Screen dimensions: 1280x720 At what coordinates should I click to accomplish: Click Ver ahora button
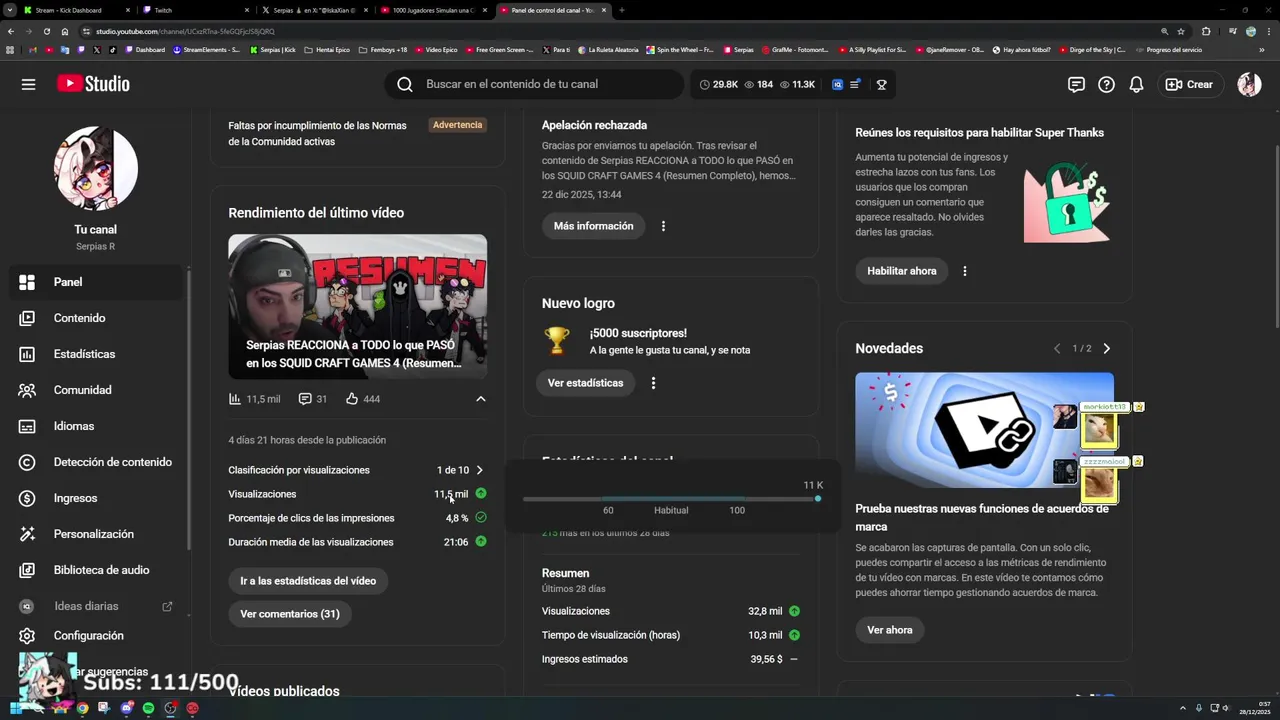pyautogui.click(x=890, y=630)
